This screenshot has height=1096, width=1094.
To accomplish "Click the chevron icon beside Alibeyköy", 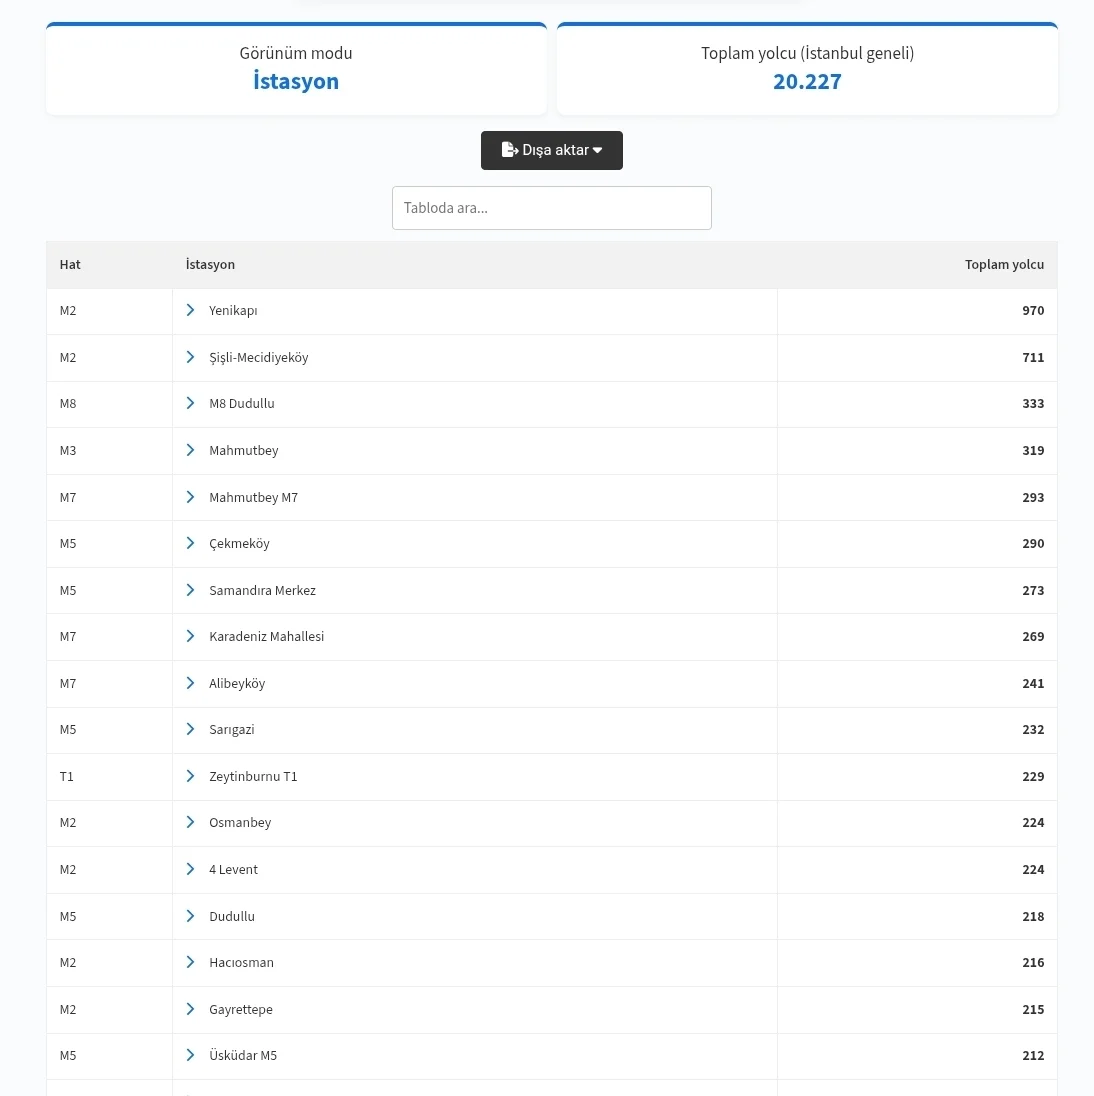I will (x=190, y=683).
